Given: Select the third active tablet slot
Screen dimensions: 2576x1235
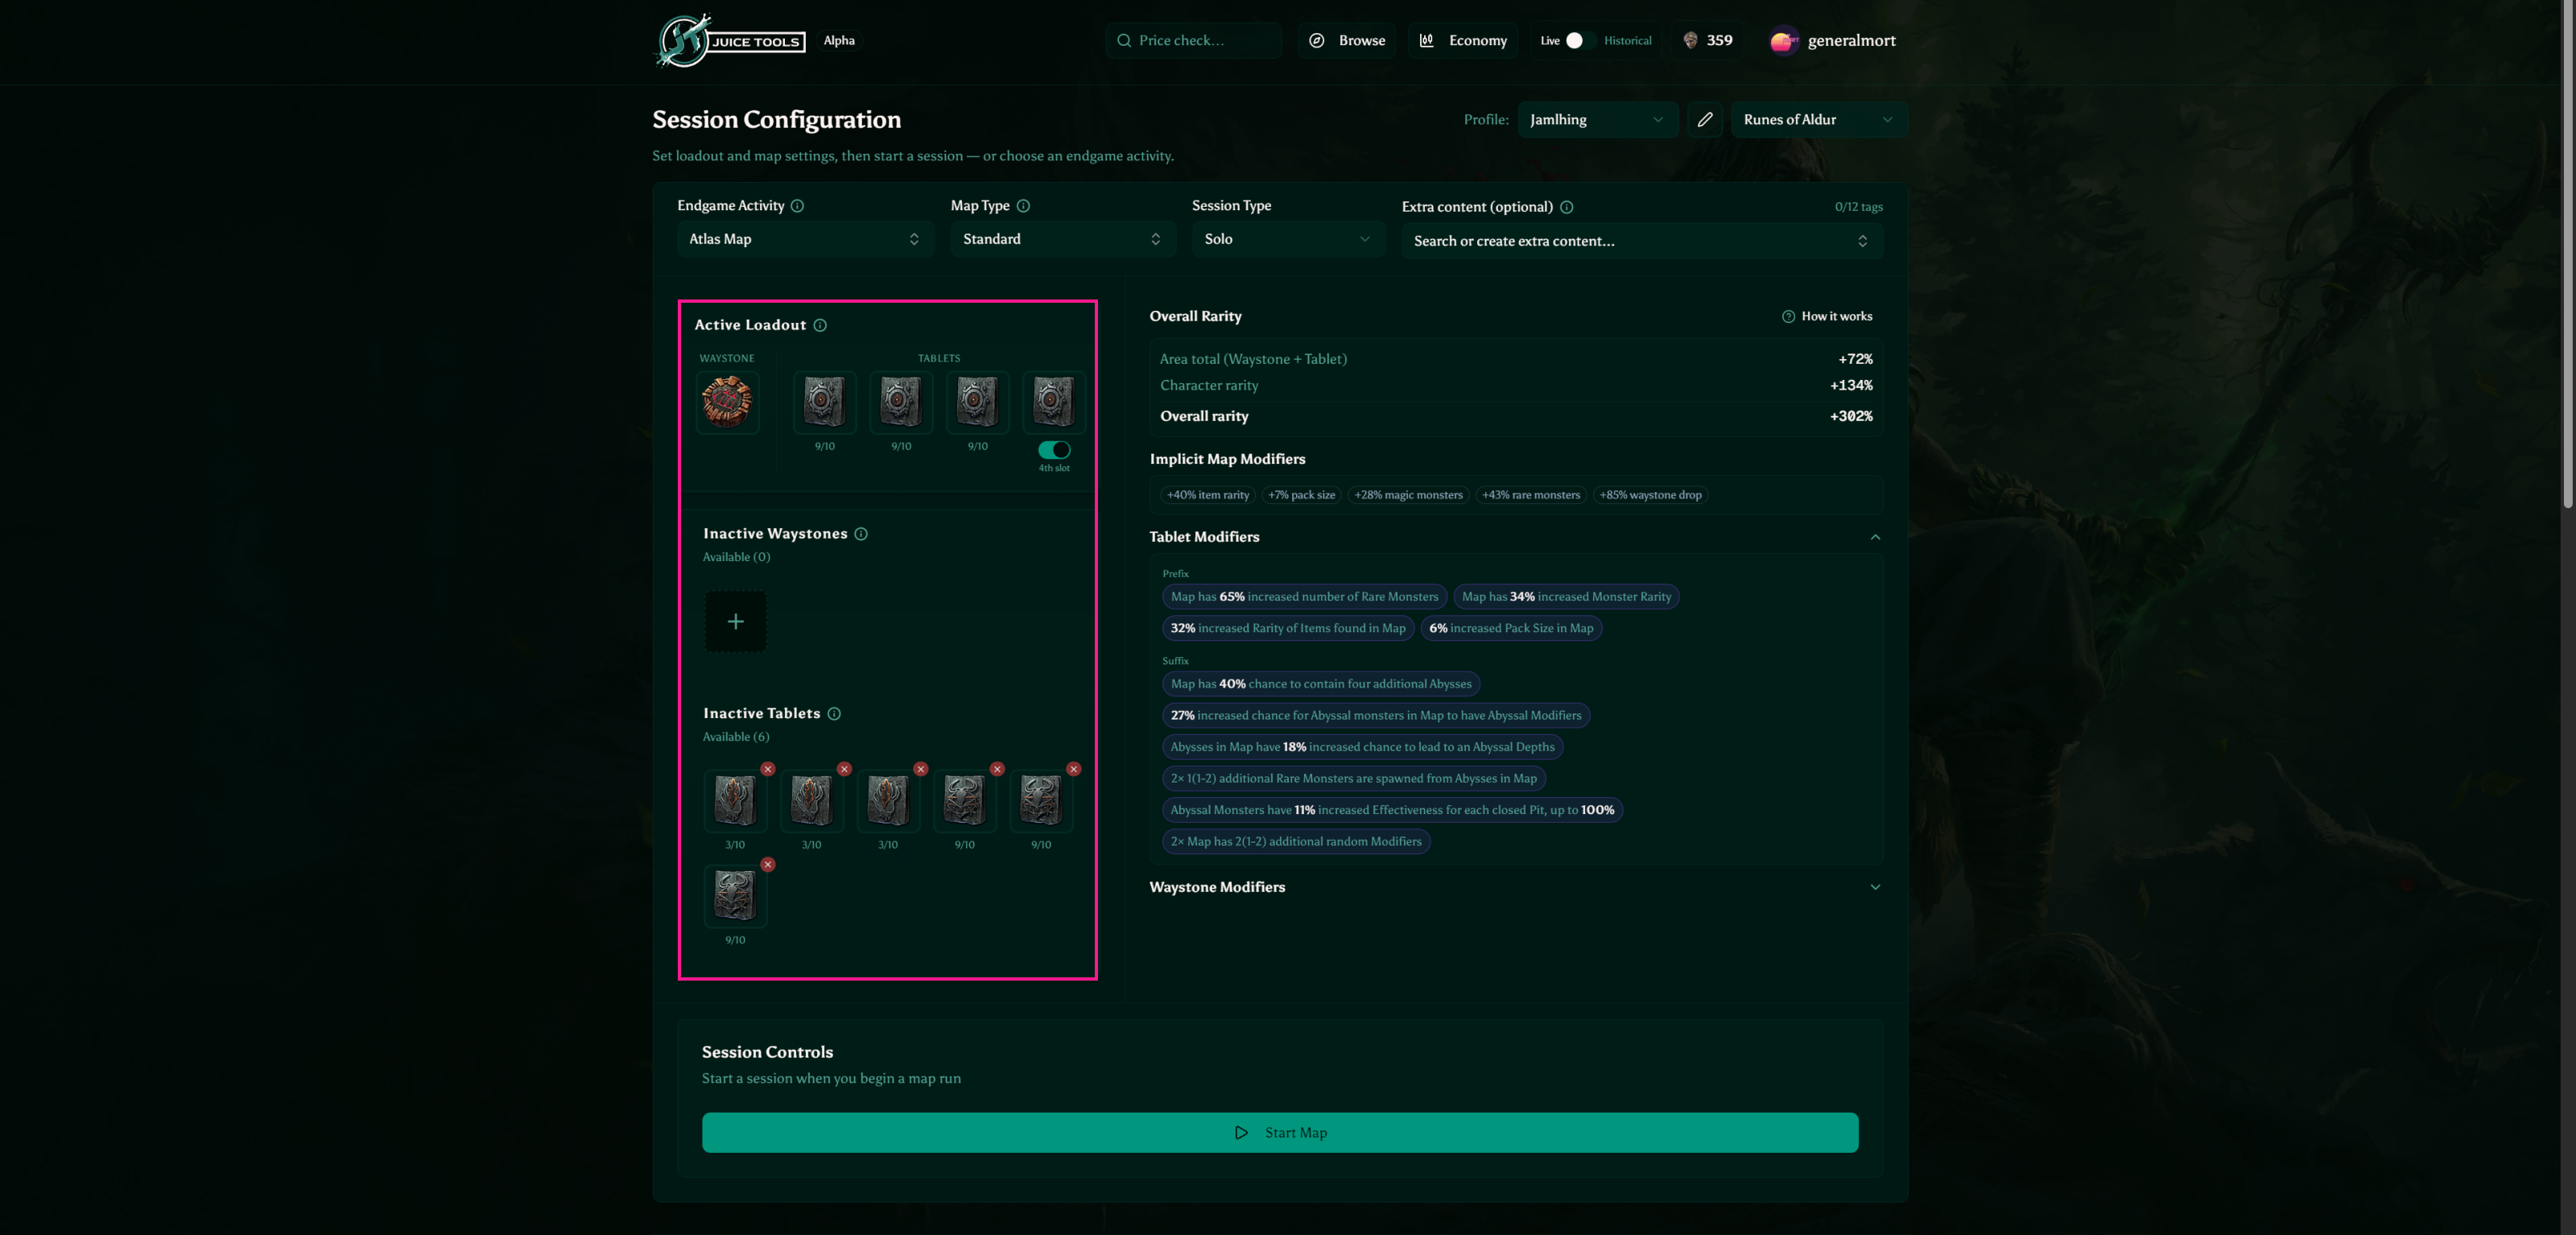Looking at the screenshot, I should tap(977, 402).
